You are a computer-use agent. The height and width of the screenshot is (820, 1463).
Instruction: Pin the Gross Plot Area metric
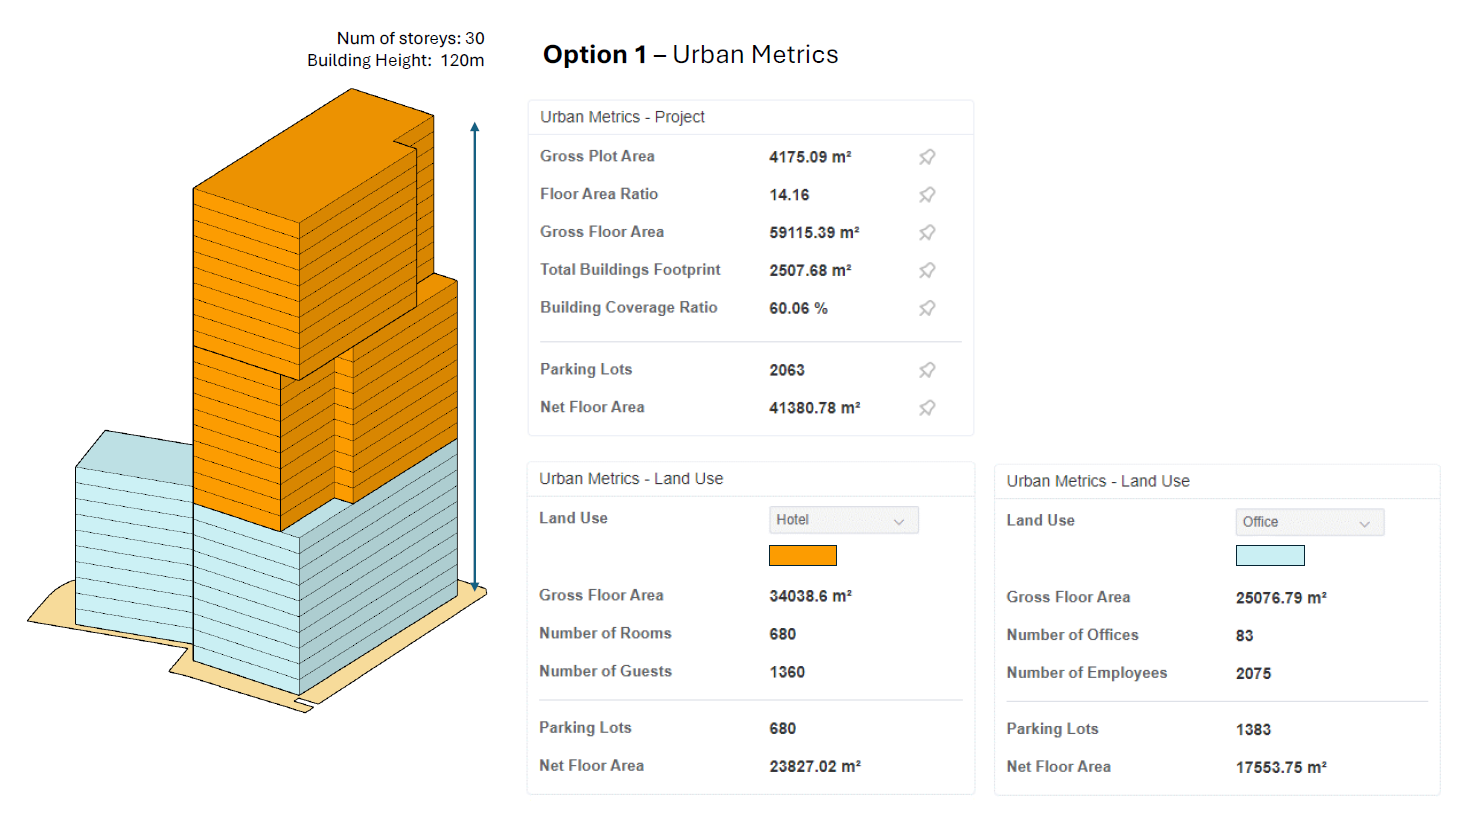927,157
